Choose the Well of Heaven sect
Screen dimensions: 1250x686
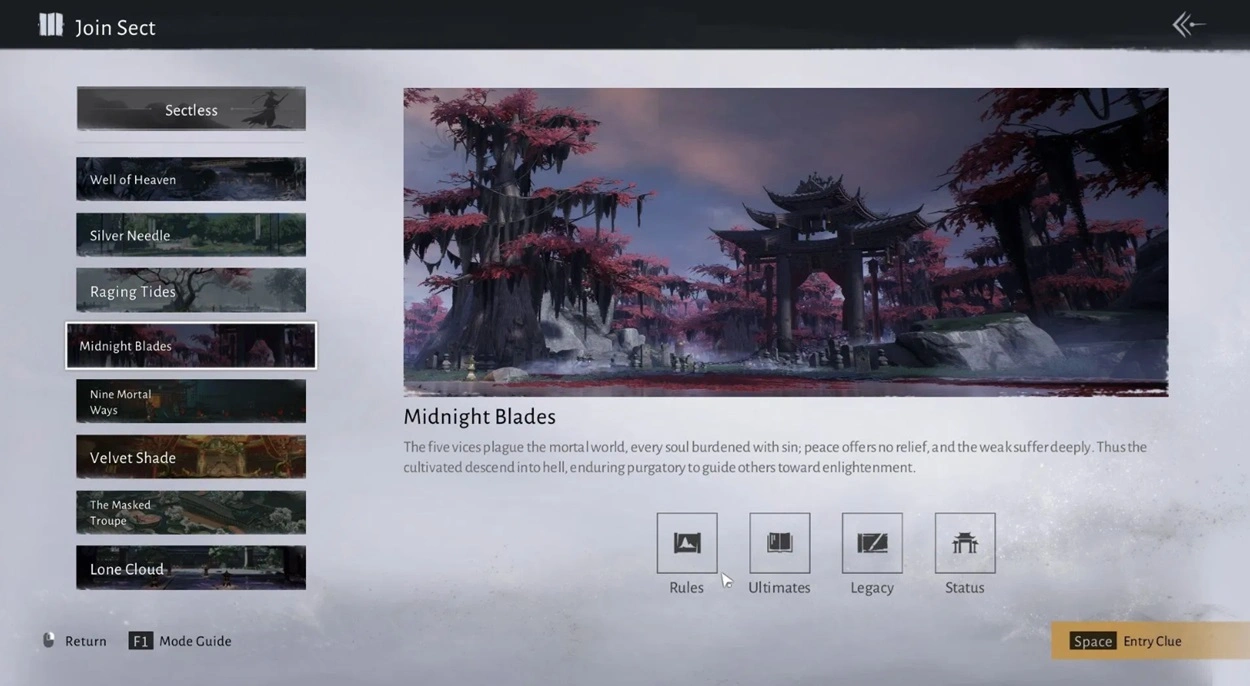pos(191,179)
